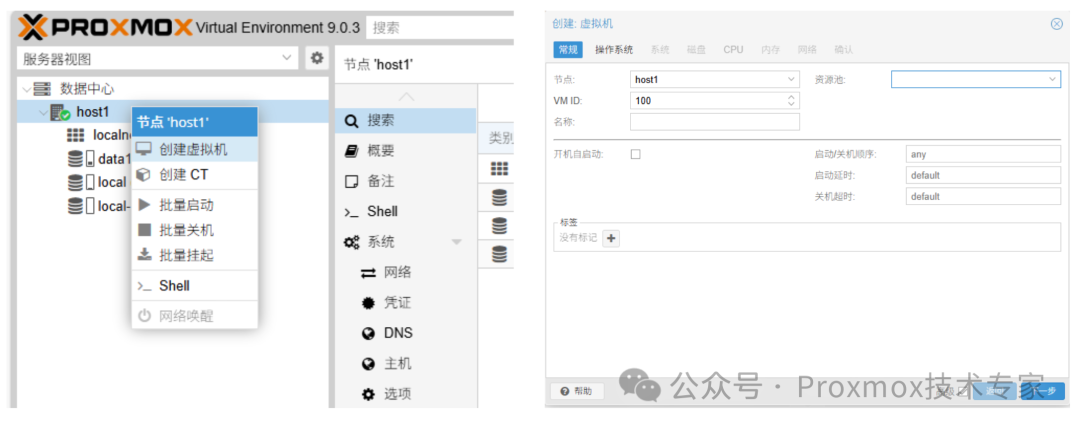Viewport: 1080px width, 430px height.
Task: Click the localnetwork grid icon in tree
Action: [x=76, y=135]
